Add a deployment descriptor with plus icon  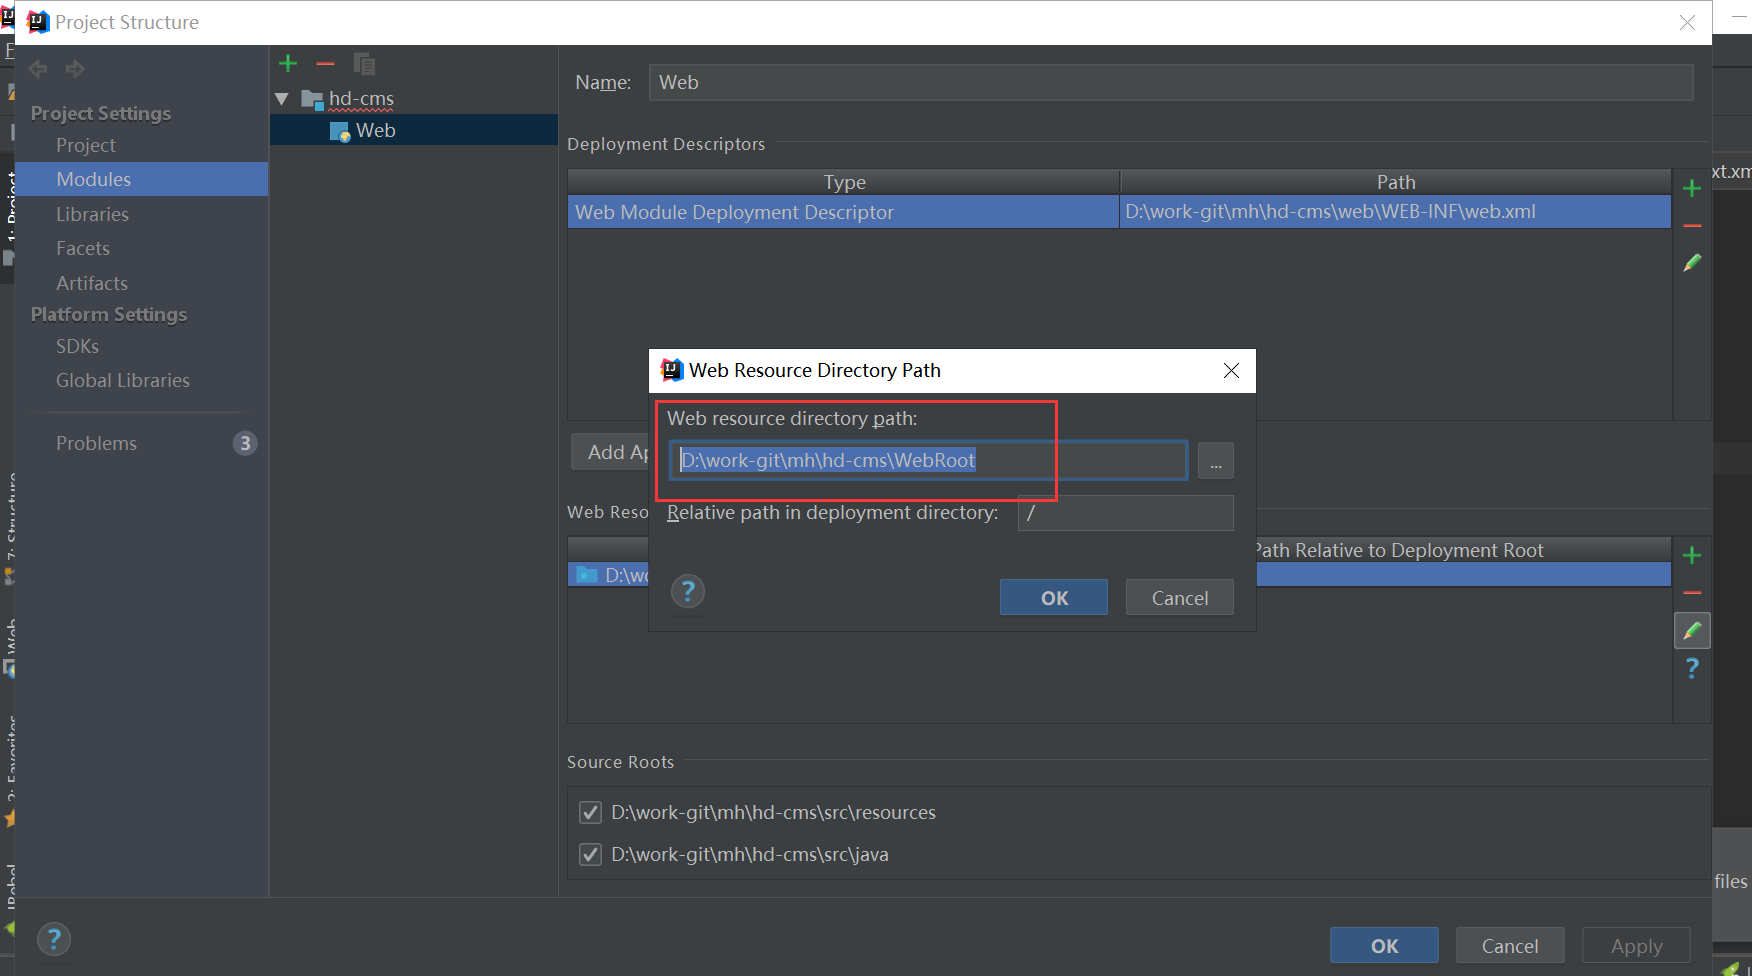click(1692, 188)
